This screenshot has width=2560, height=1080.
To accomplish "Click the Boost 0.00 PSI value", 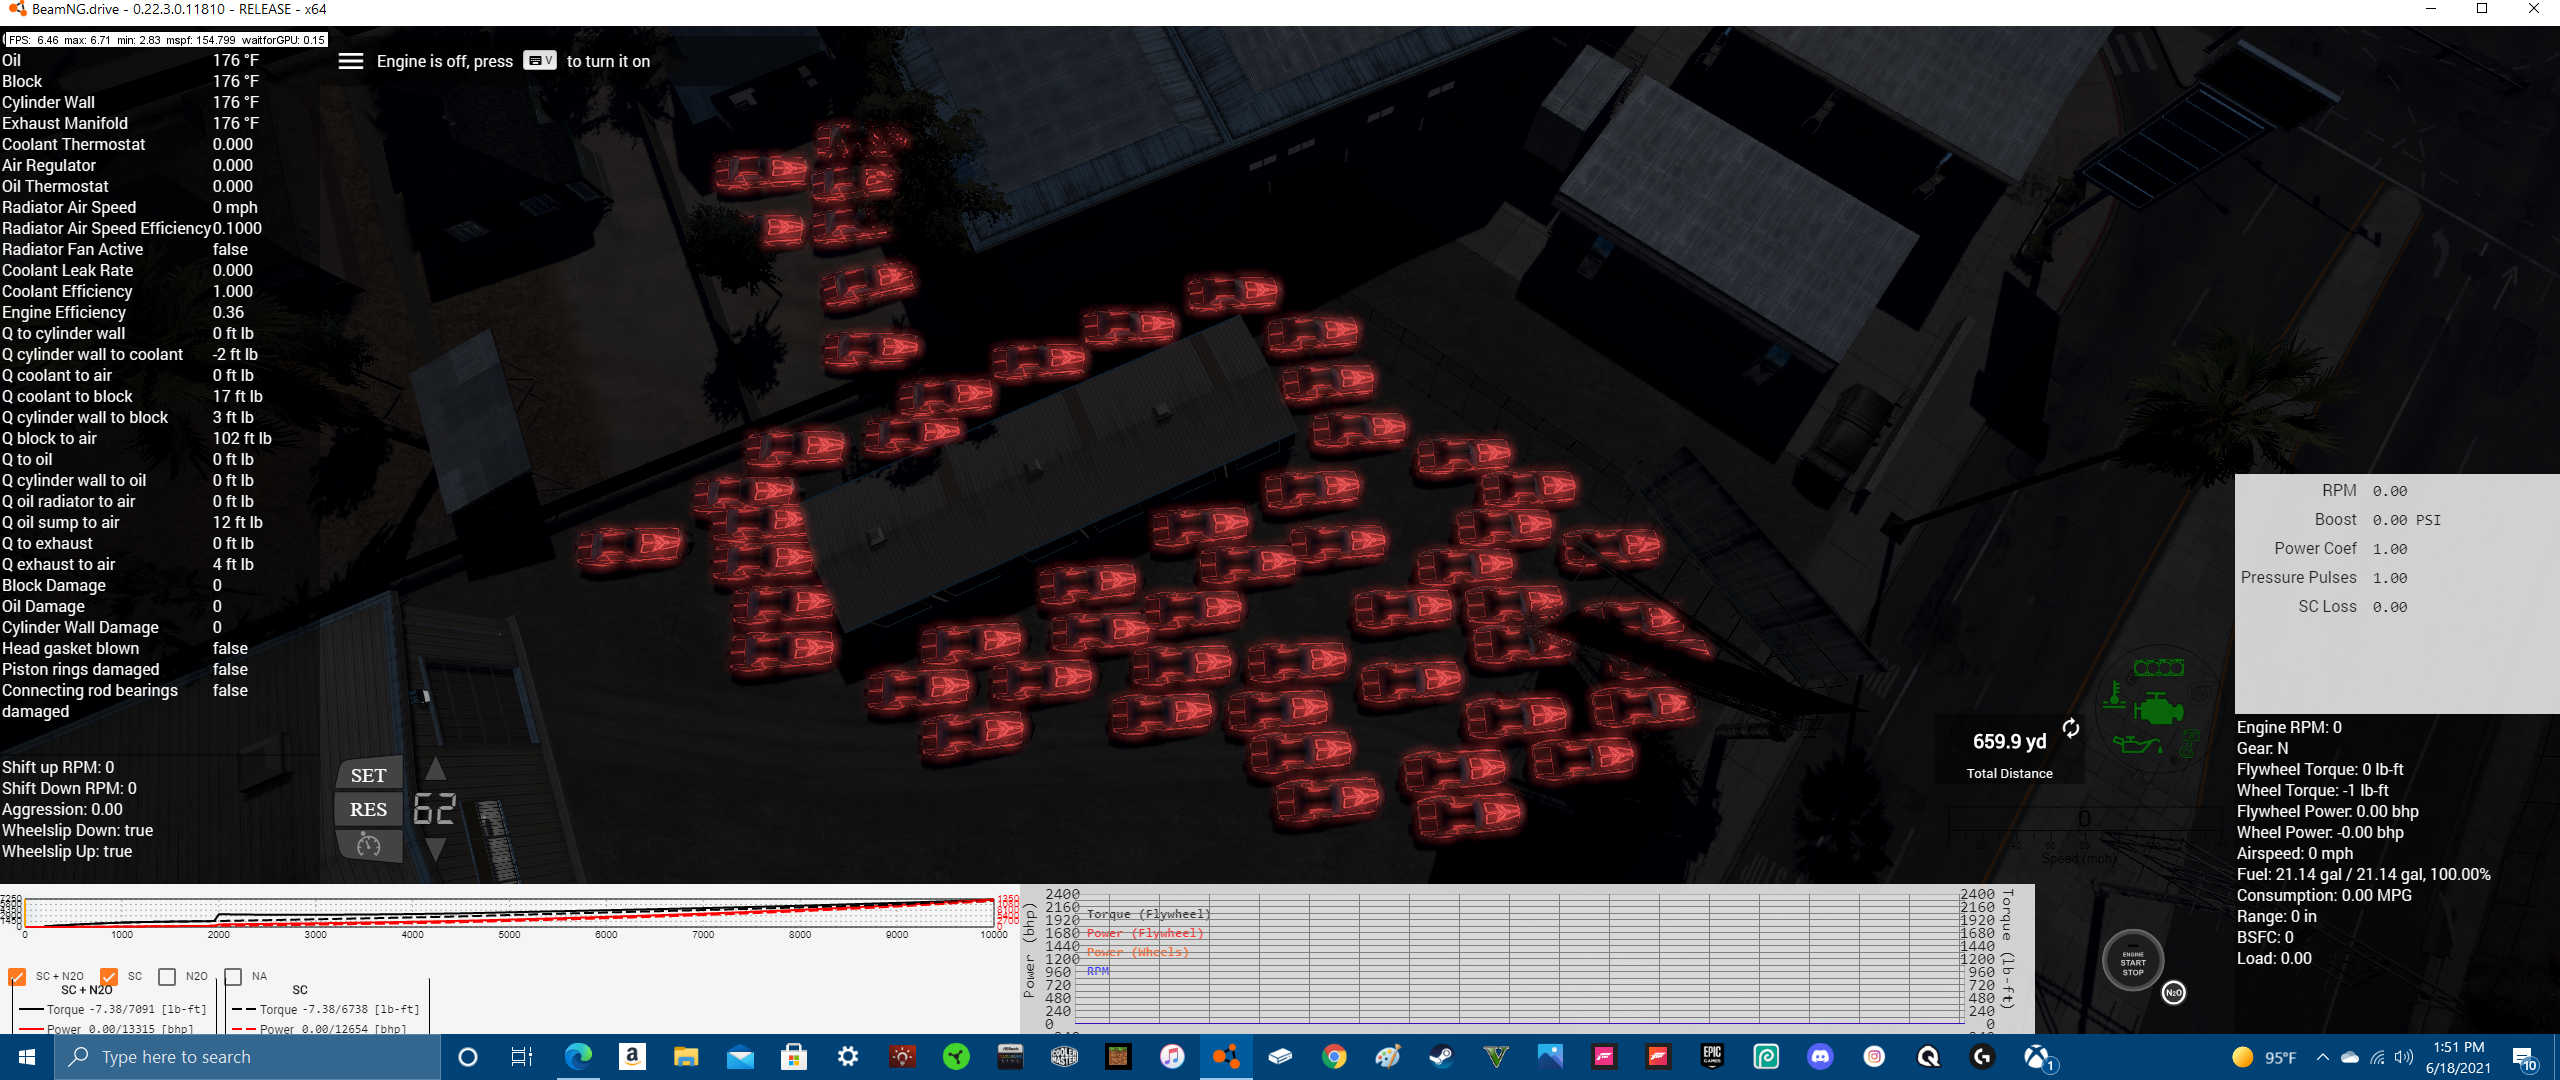I will click(2406, 520).
